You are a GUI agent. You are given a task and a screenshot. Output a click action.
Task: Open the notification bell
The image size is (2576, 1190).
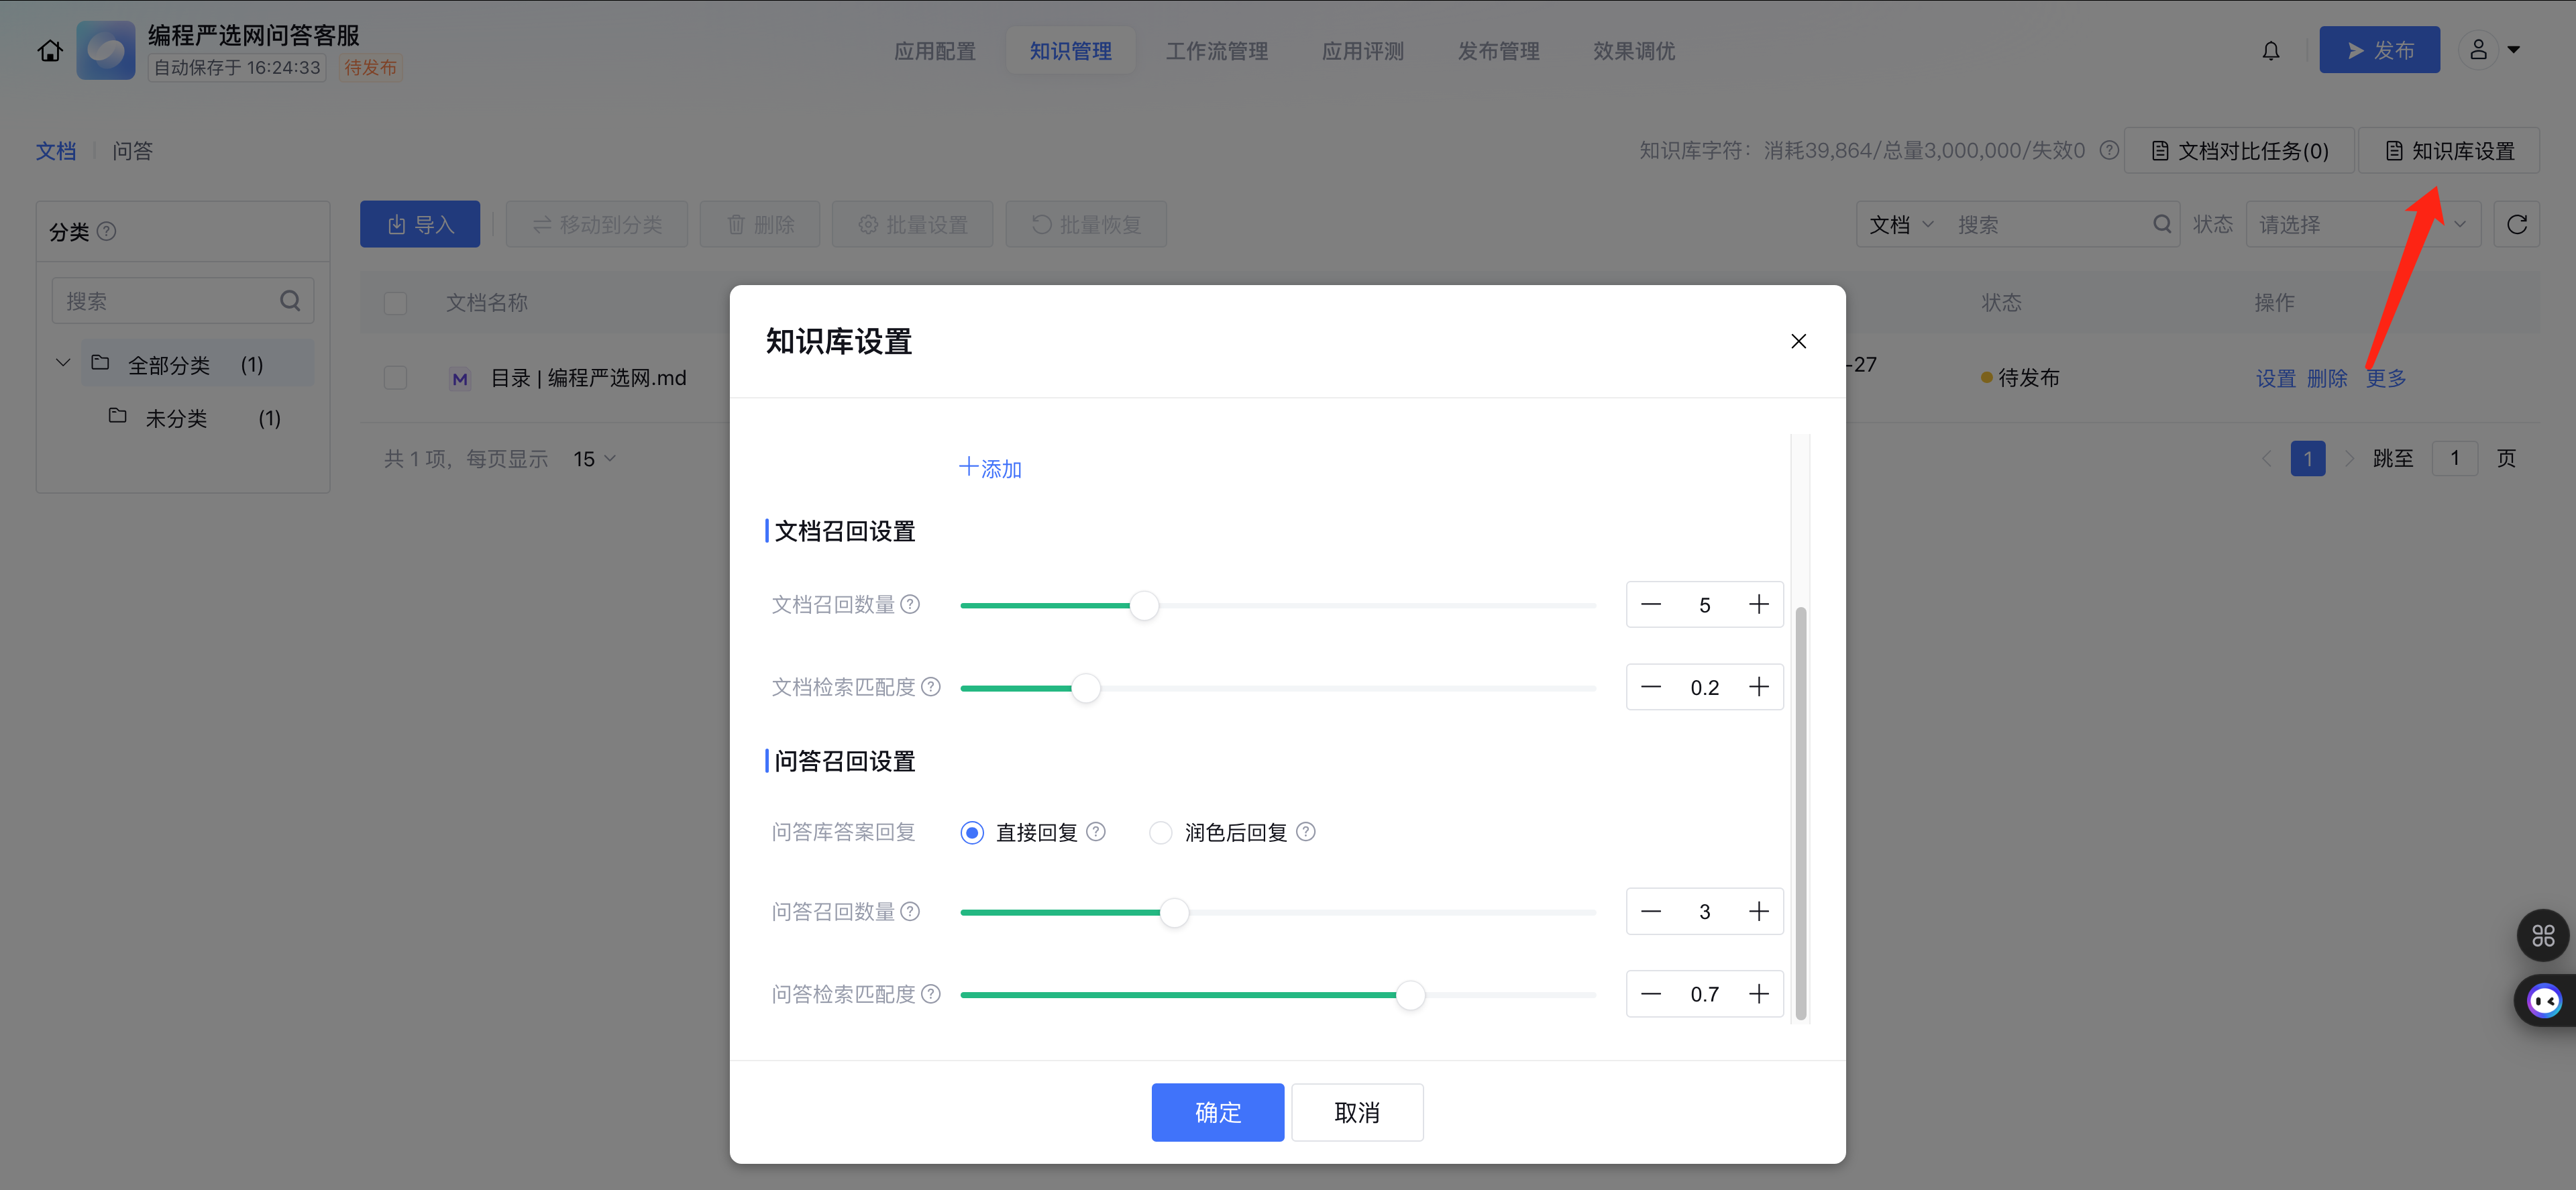click(x=2271, y=51)
